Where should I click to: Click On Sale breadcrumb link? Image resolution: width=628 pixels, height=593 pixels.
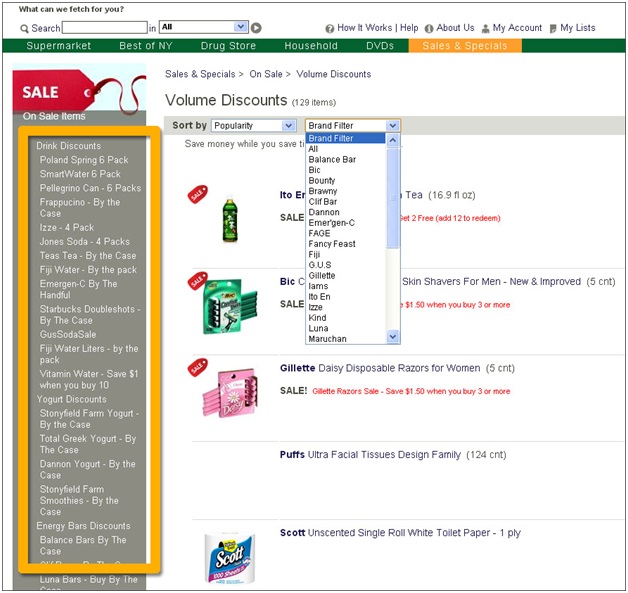point(266,74)
